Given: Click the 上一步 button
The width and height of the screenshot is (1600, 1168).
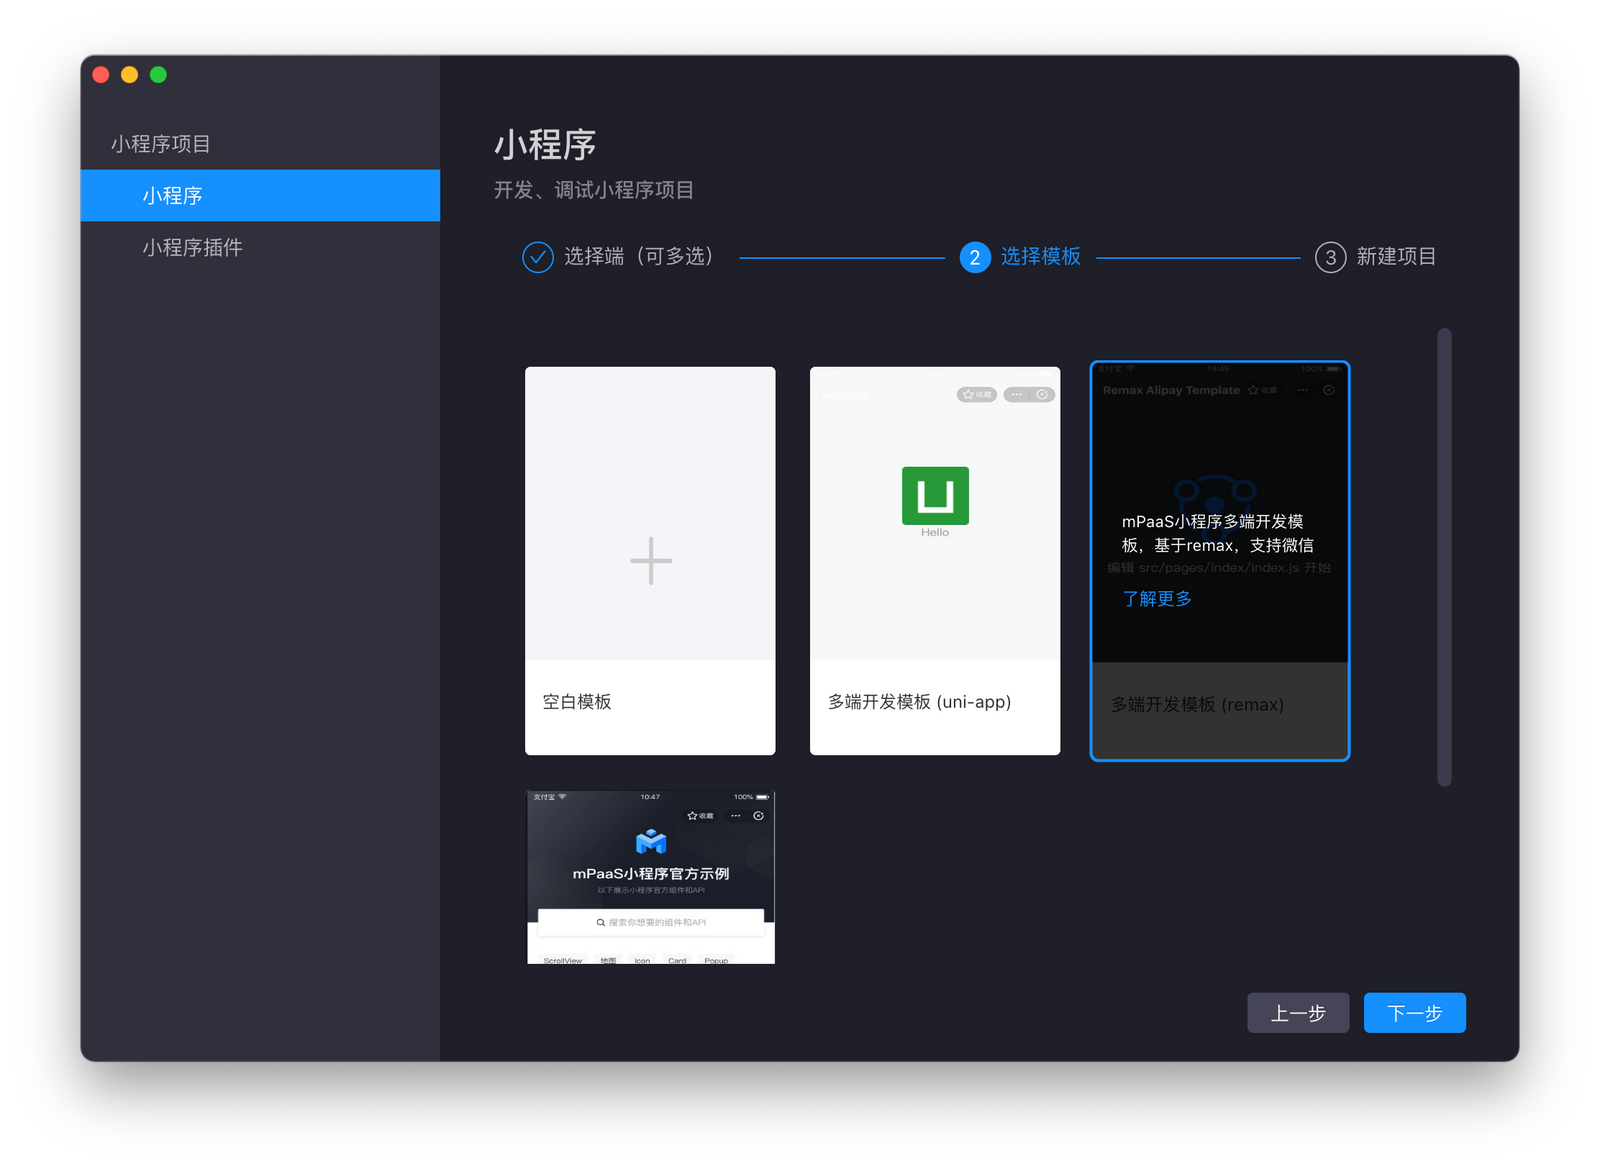Looking at the screenshot, I should click(1298, 1013).
